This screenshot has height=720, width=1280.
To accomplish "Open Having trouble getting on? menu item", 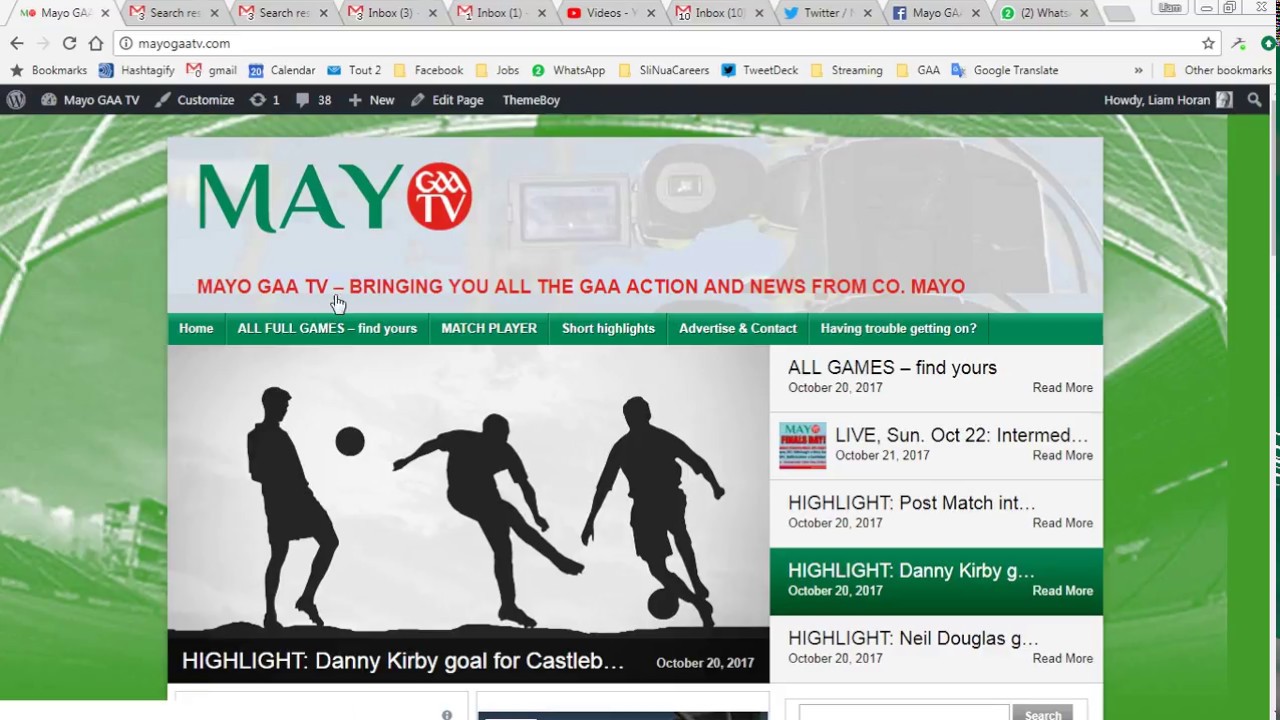I will coord(898,328).
